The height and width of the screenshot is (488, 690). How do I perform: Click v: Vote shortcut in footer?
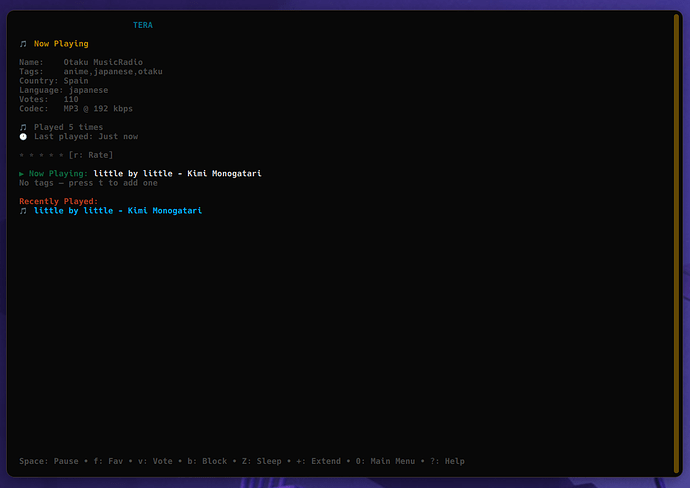(155, 461)
